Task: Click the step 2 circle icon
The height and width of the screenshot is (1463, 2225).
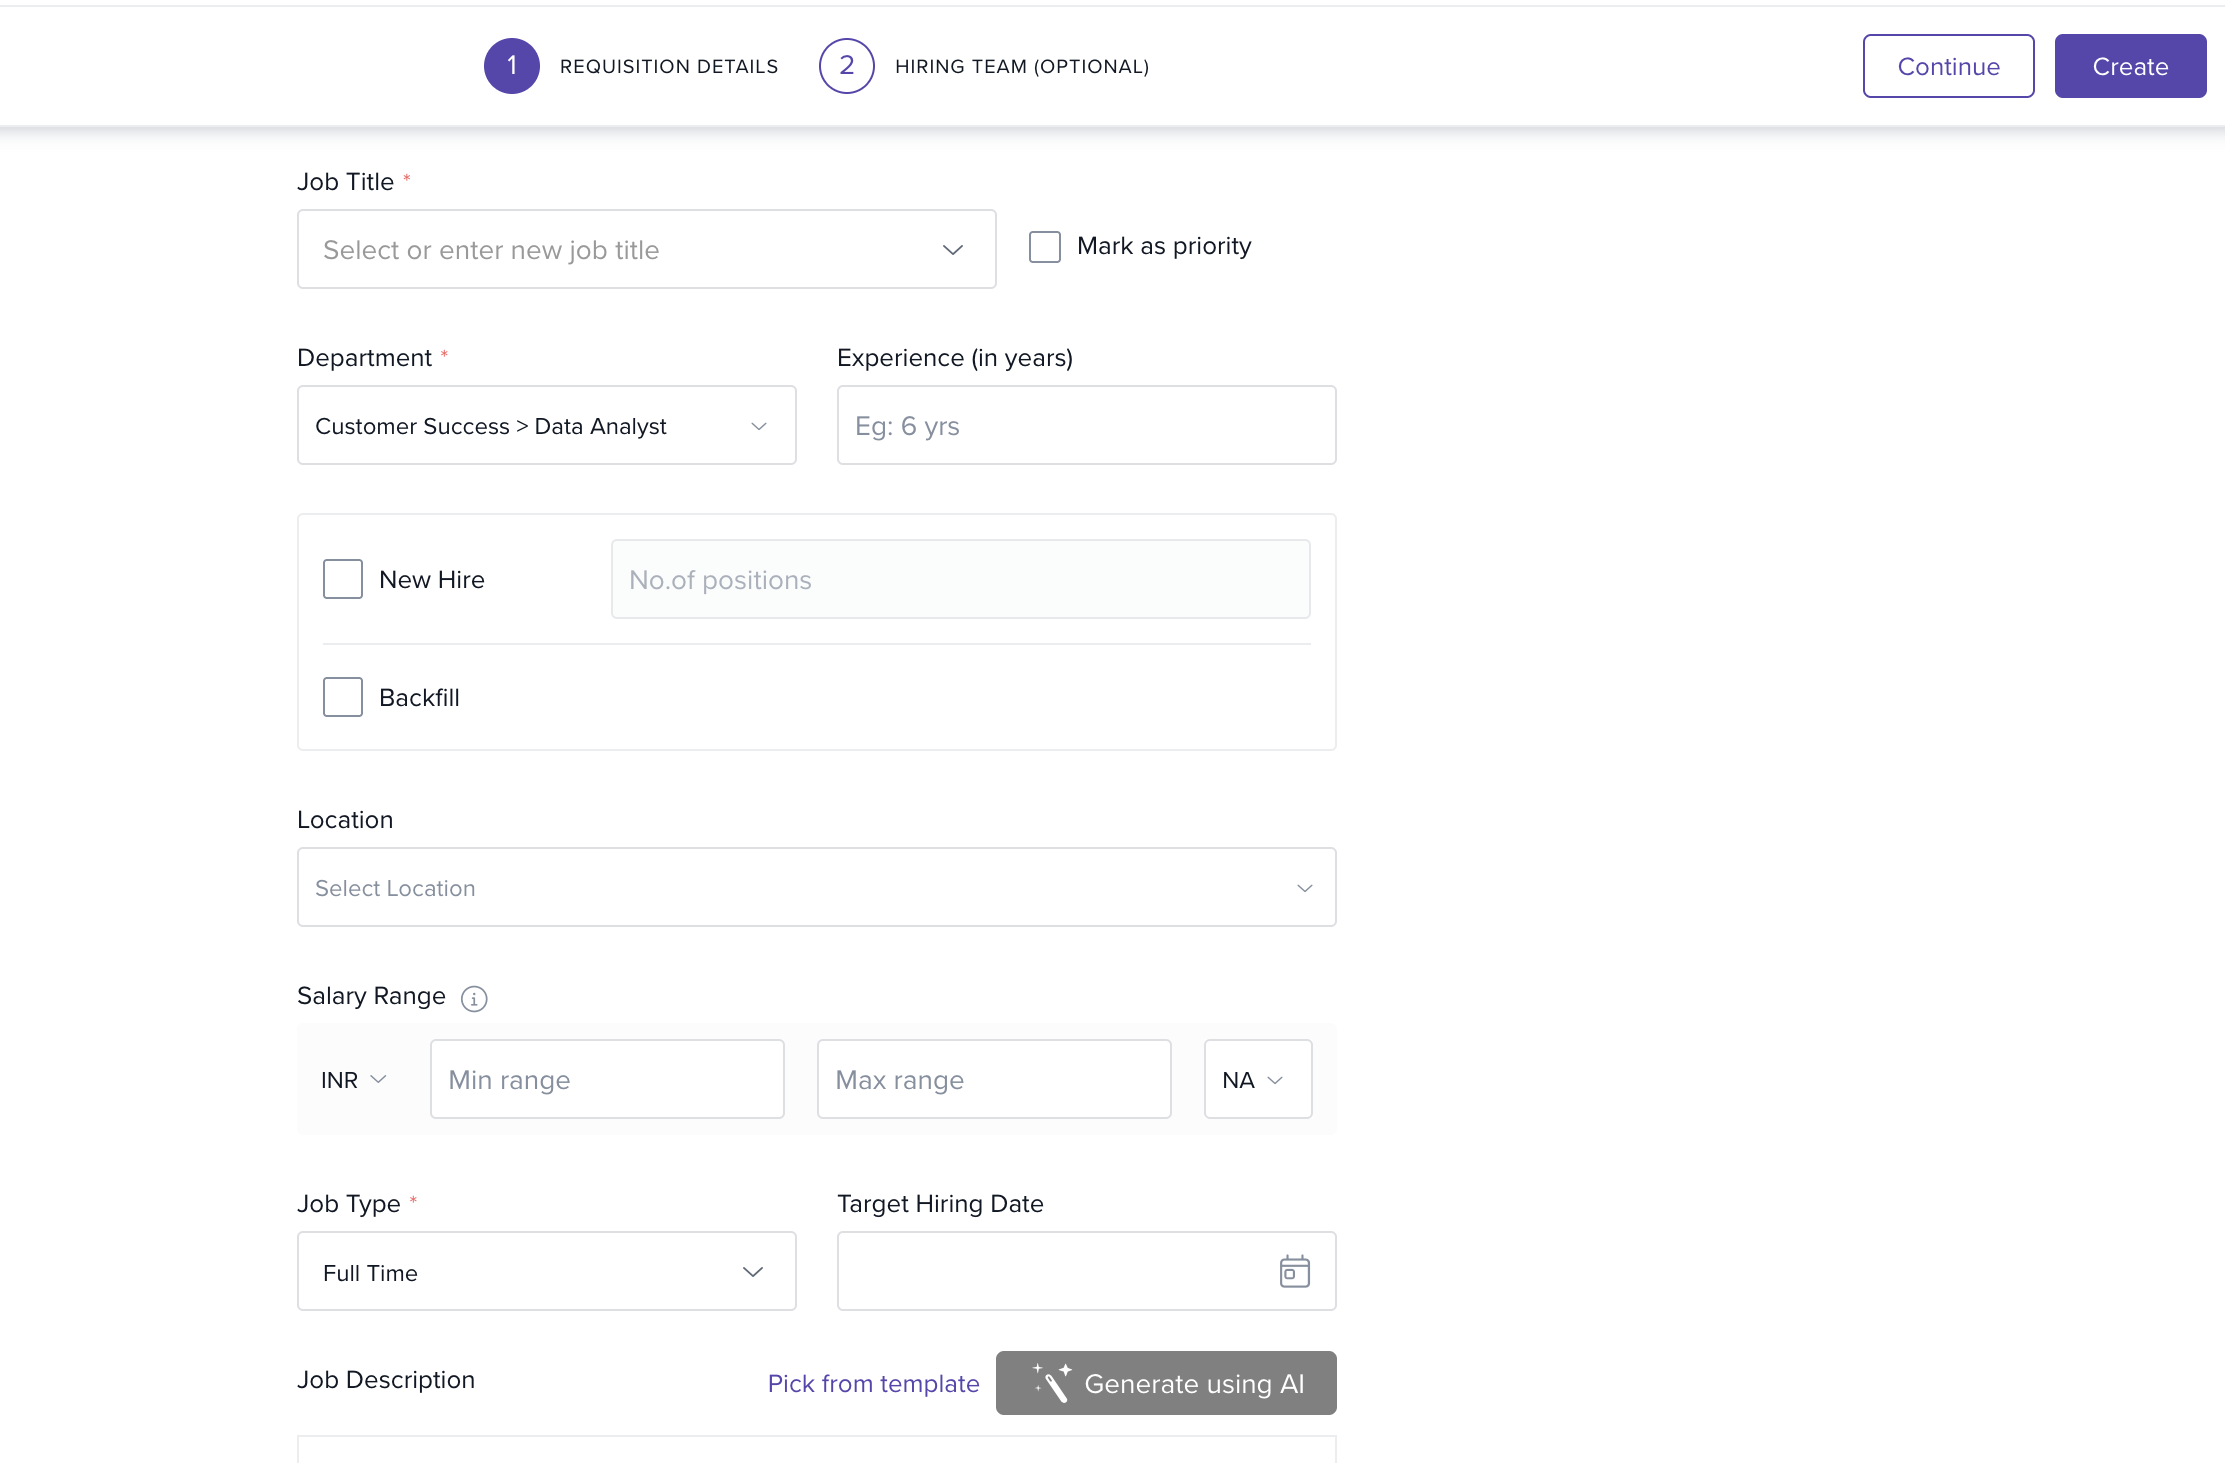Action: point(846,66)
